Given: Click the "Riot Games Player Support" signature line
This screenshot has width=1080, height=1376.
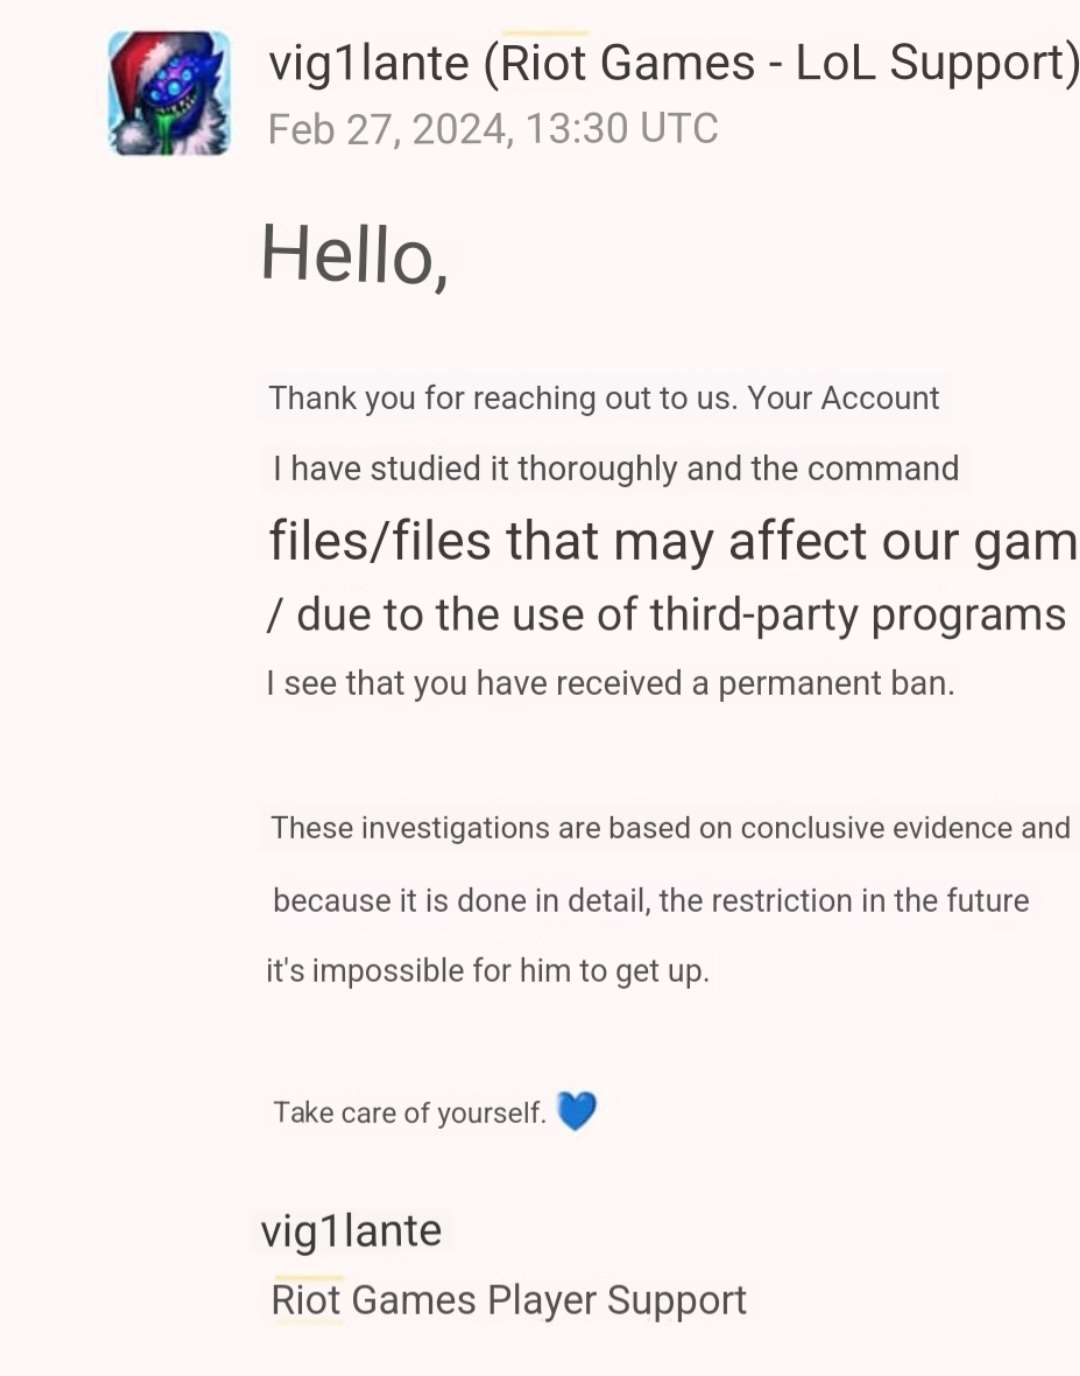Looking at the screenshot, I should [509, 1300].
